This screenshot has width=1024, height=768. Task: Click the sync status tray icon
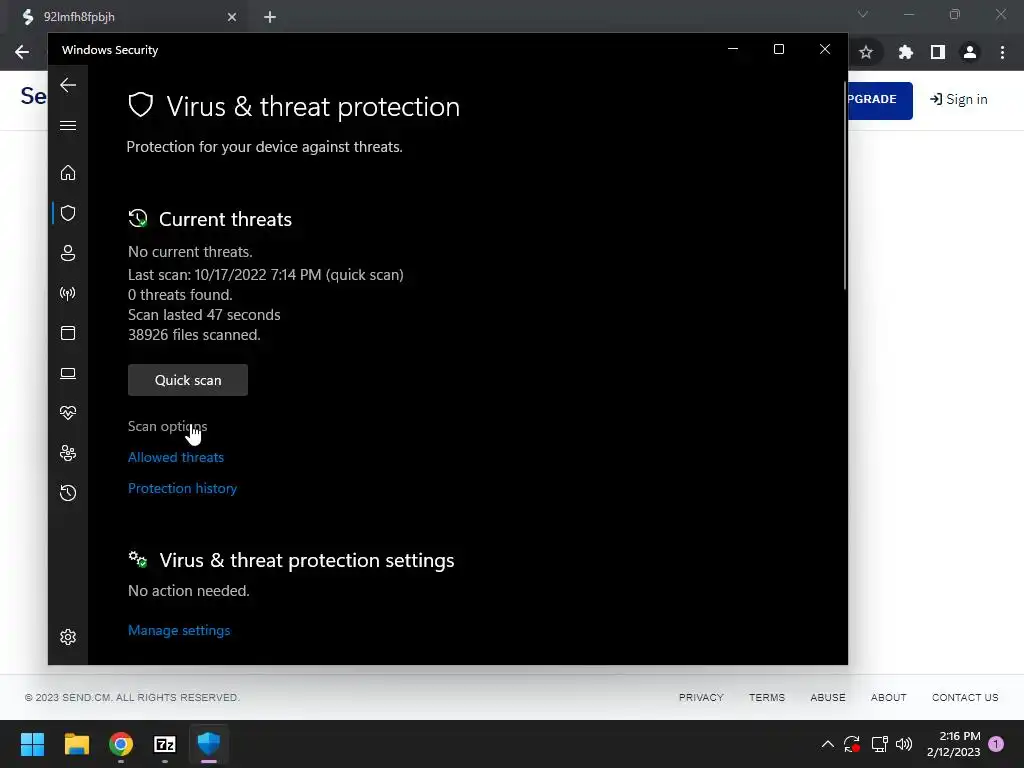click(x=852, y=744)
